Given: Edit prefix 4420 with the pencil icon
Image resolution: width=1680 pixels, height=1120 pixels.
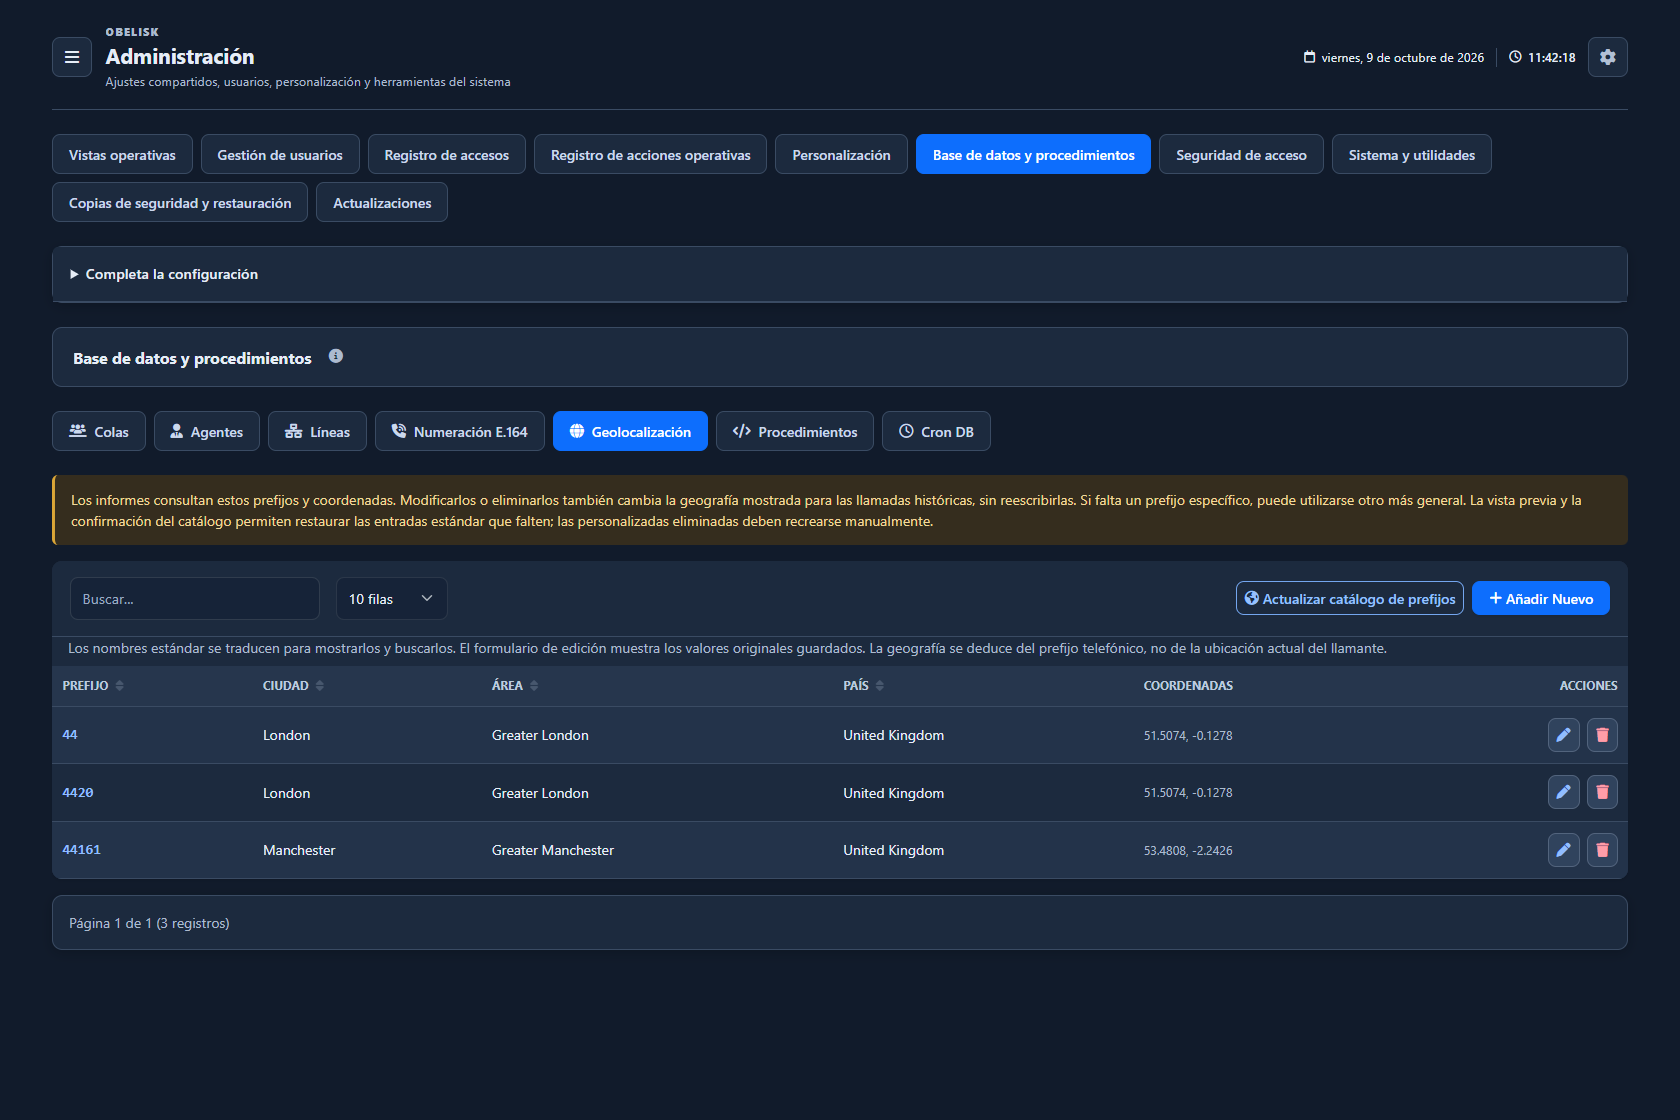Looking at the screenshot, I should pos(1564,792).
